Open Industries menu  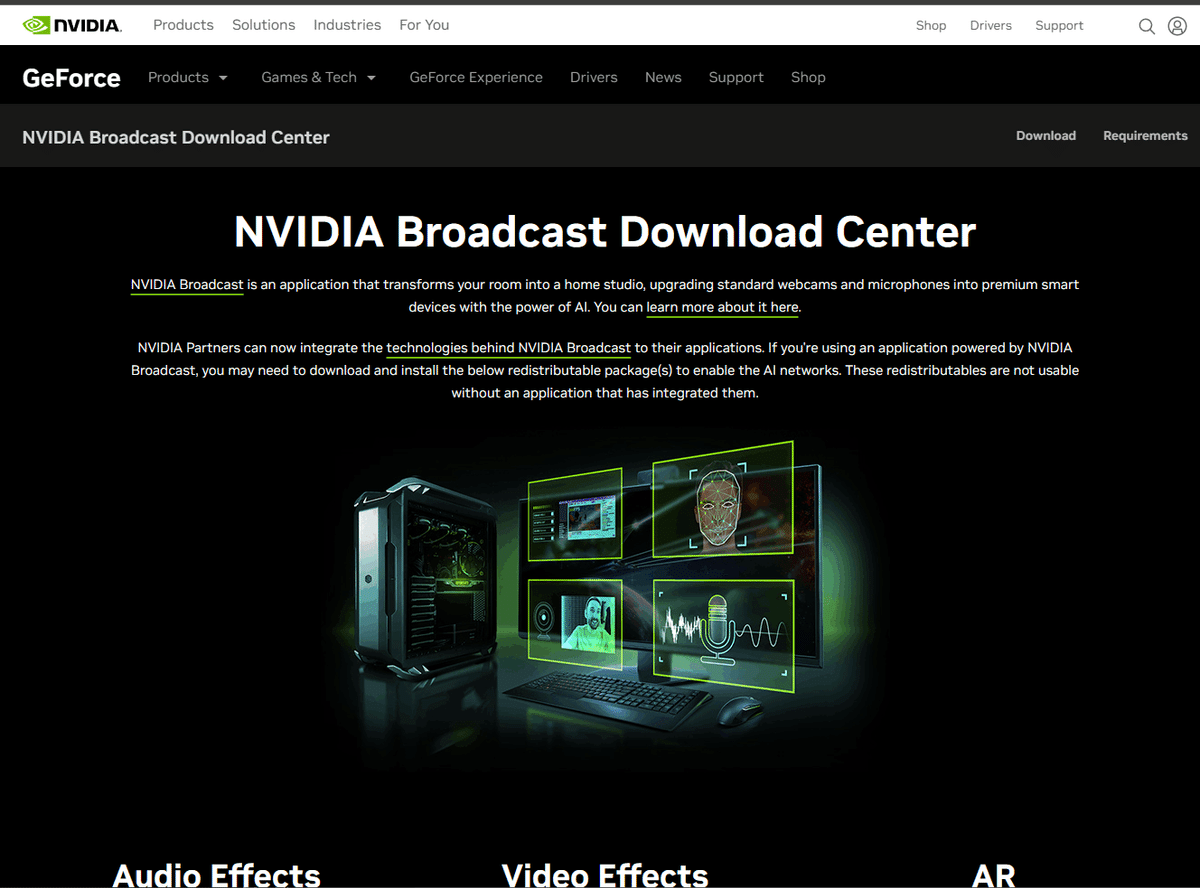[347, 25]
